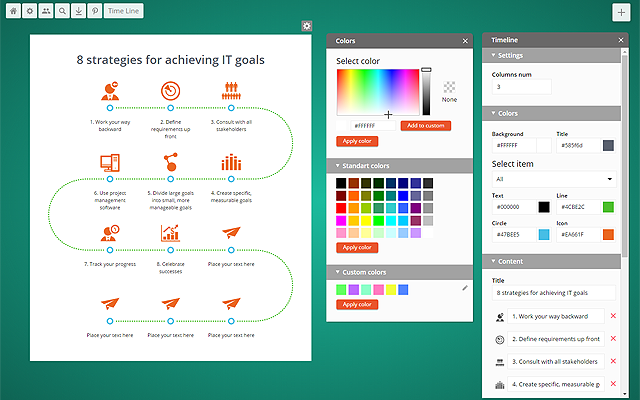Open the gear icon above the canvas
Screen dimensions: 640x400
pos(307,26)
